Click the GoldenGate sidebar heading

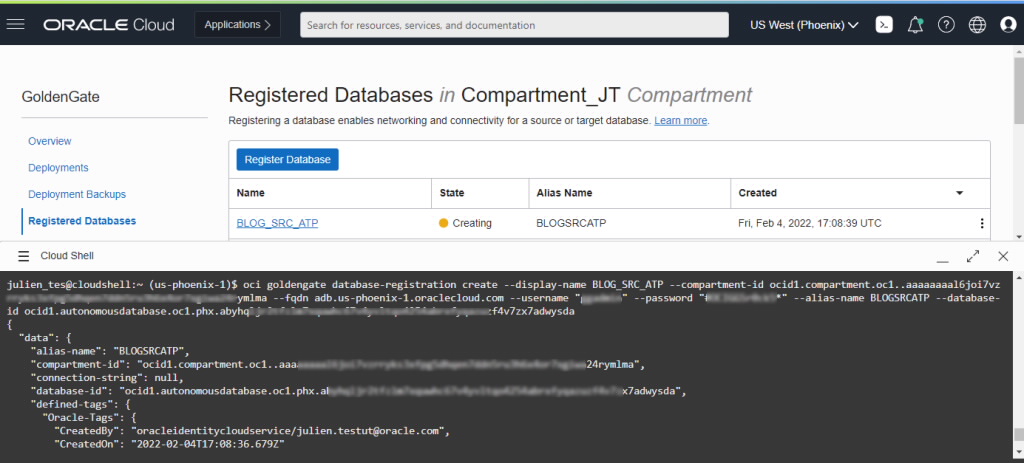pyautogui.click(x=61, y=97)
